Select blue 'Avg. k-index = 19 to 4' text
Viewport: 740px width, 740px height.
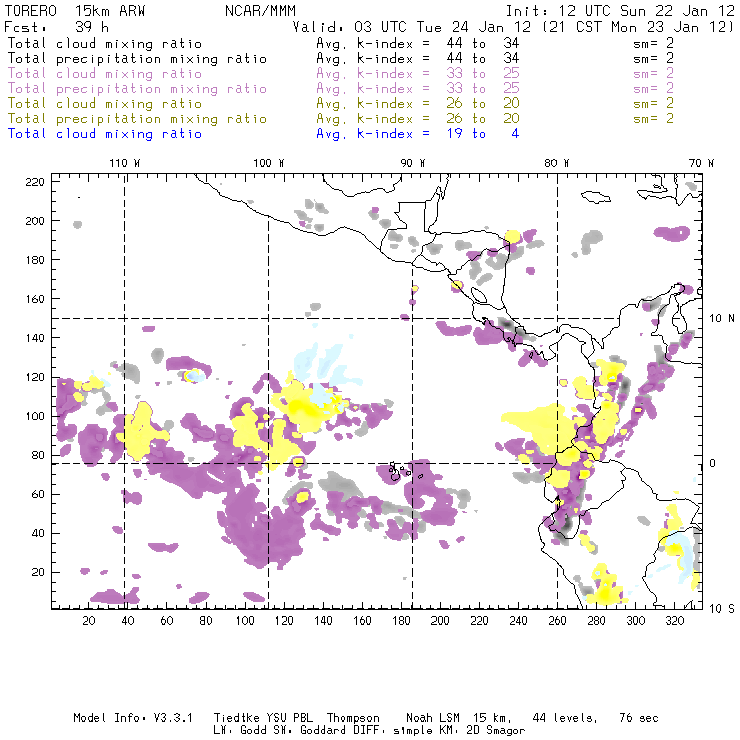coord(418,134)
